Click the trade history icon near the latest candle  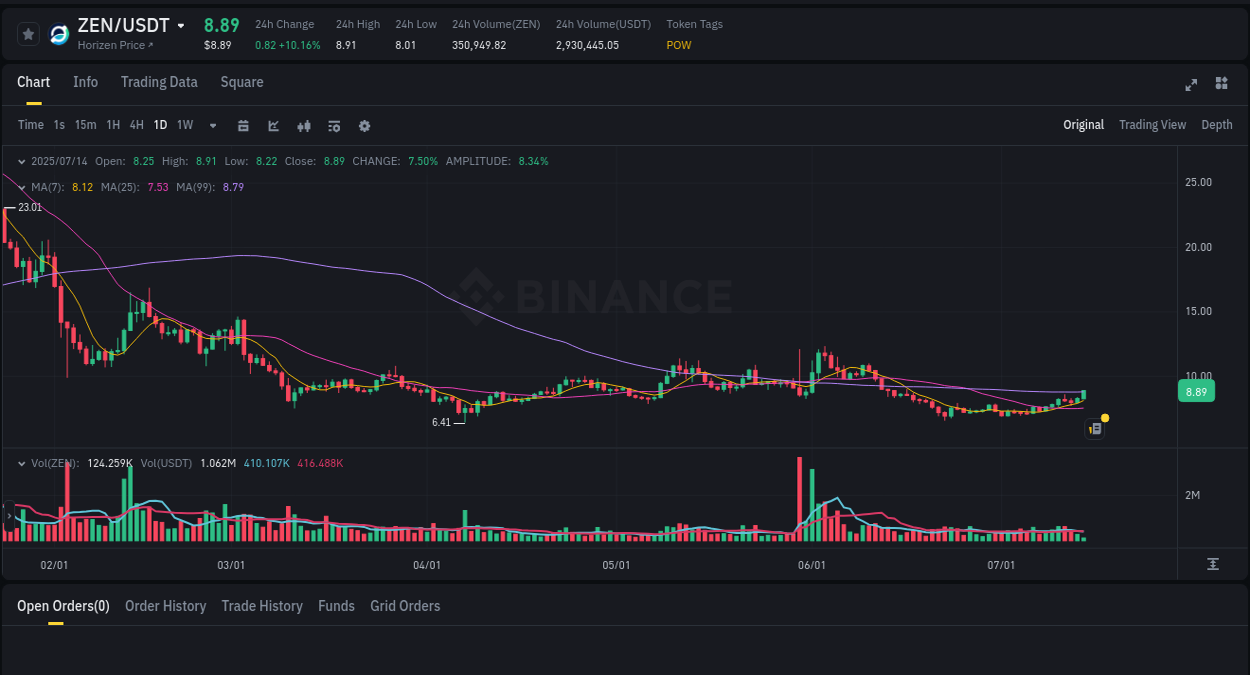[x=1093, y=427]
